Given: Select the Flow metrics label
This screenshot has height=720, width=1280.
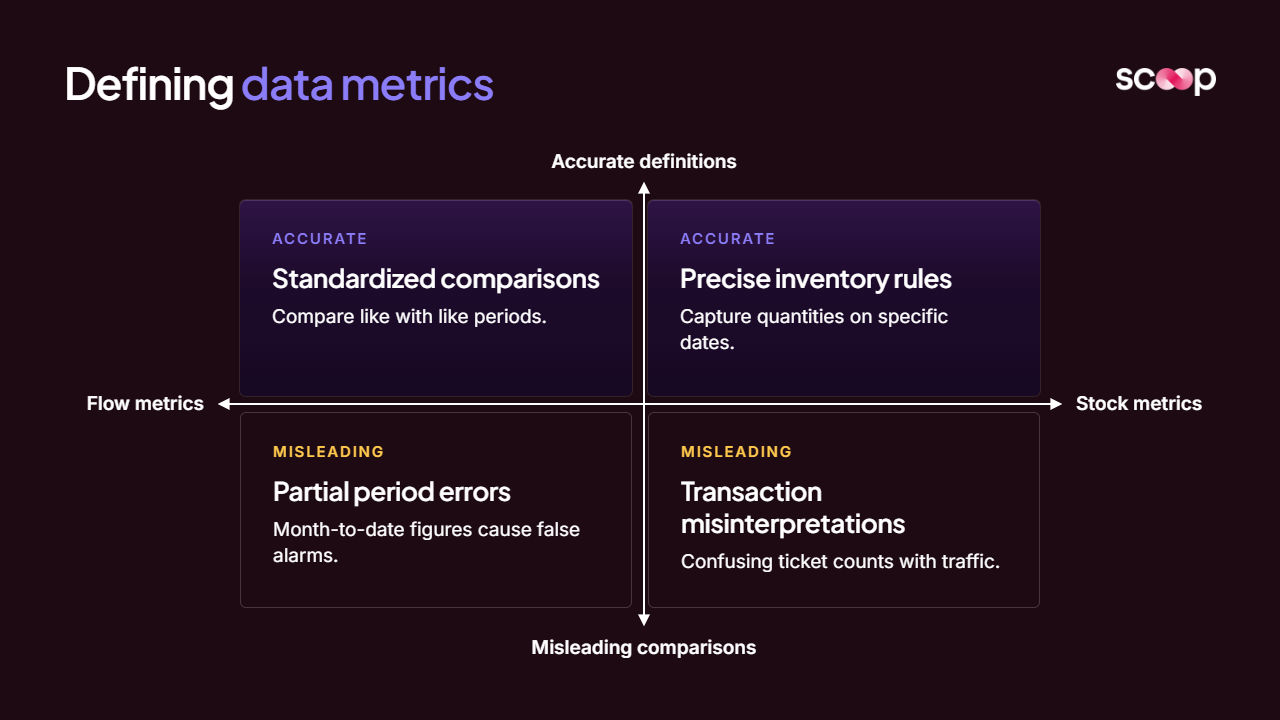Looking at the screenshot, I should pyautogui.click(x=145, y=404).
